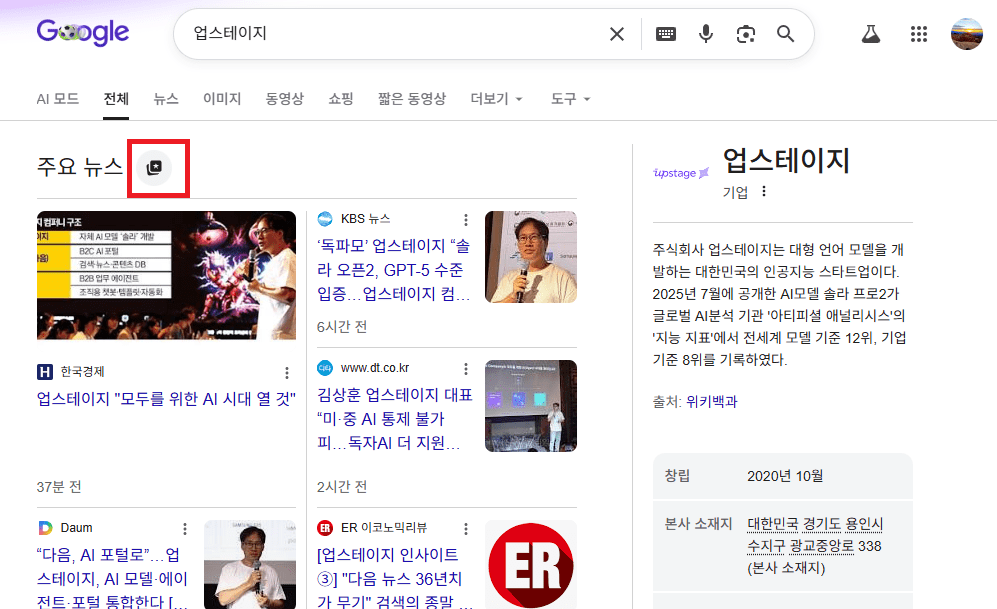Switch to 쇼핑 tab
997x609 pixels.
pyautogui.click(x=341, y=99)
